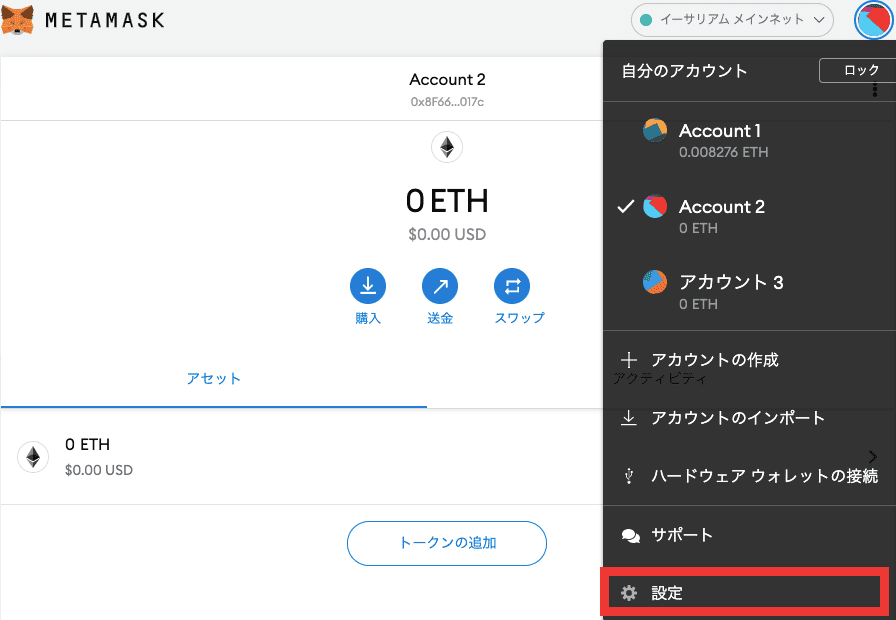Click the アカウント 3 avatar icon
This screenshot has height=620, width=896.
click(x=655, y=282)
